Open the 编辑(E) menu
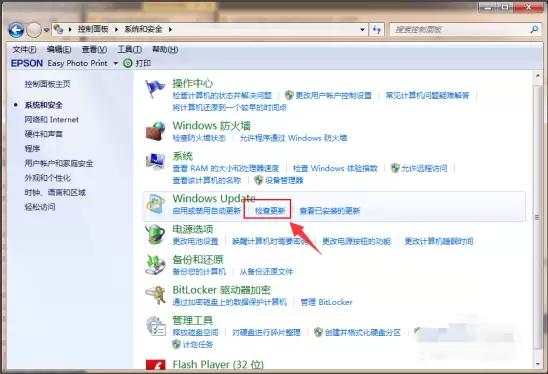Screen dimensions: 548x374 click(59, 50)
